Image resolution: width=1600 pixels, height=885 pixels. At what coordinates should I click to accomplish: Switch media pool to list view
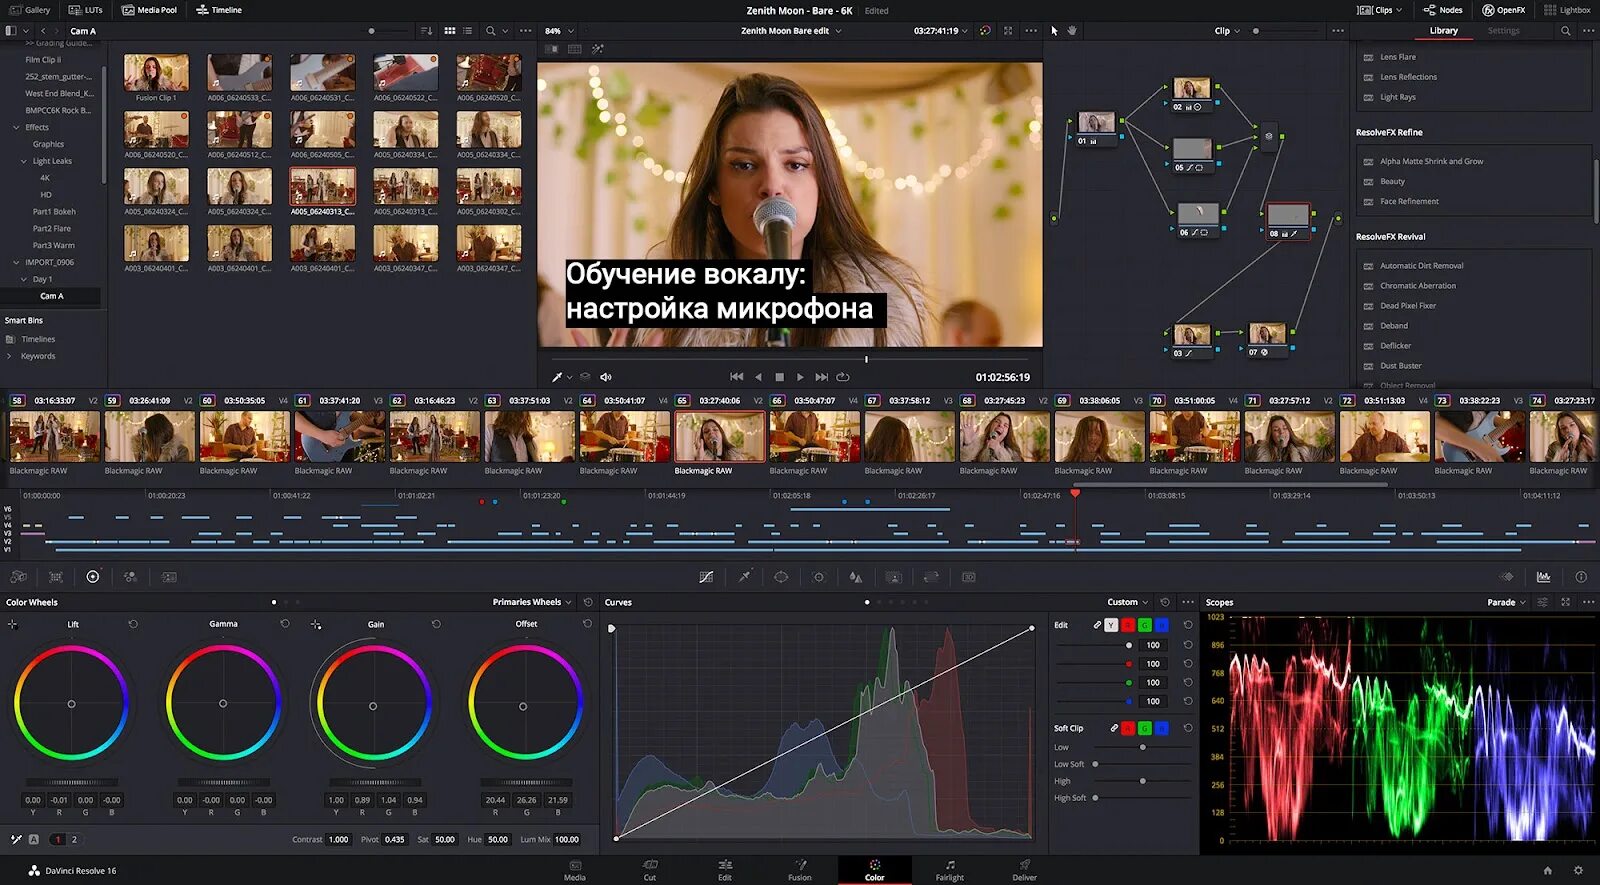point(468,31)
